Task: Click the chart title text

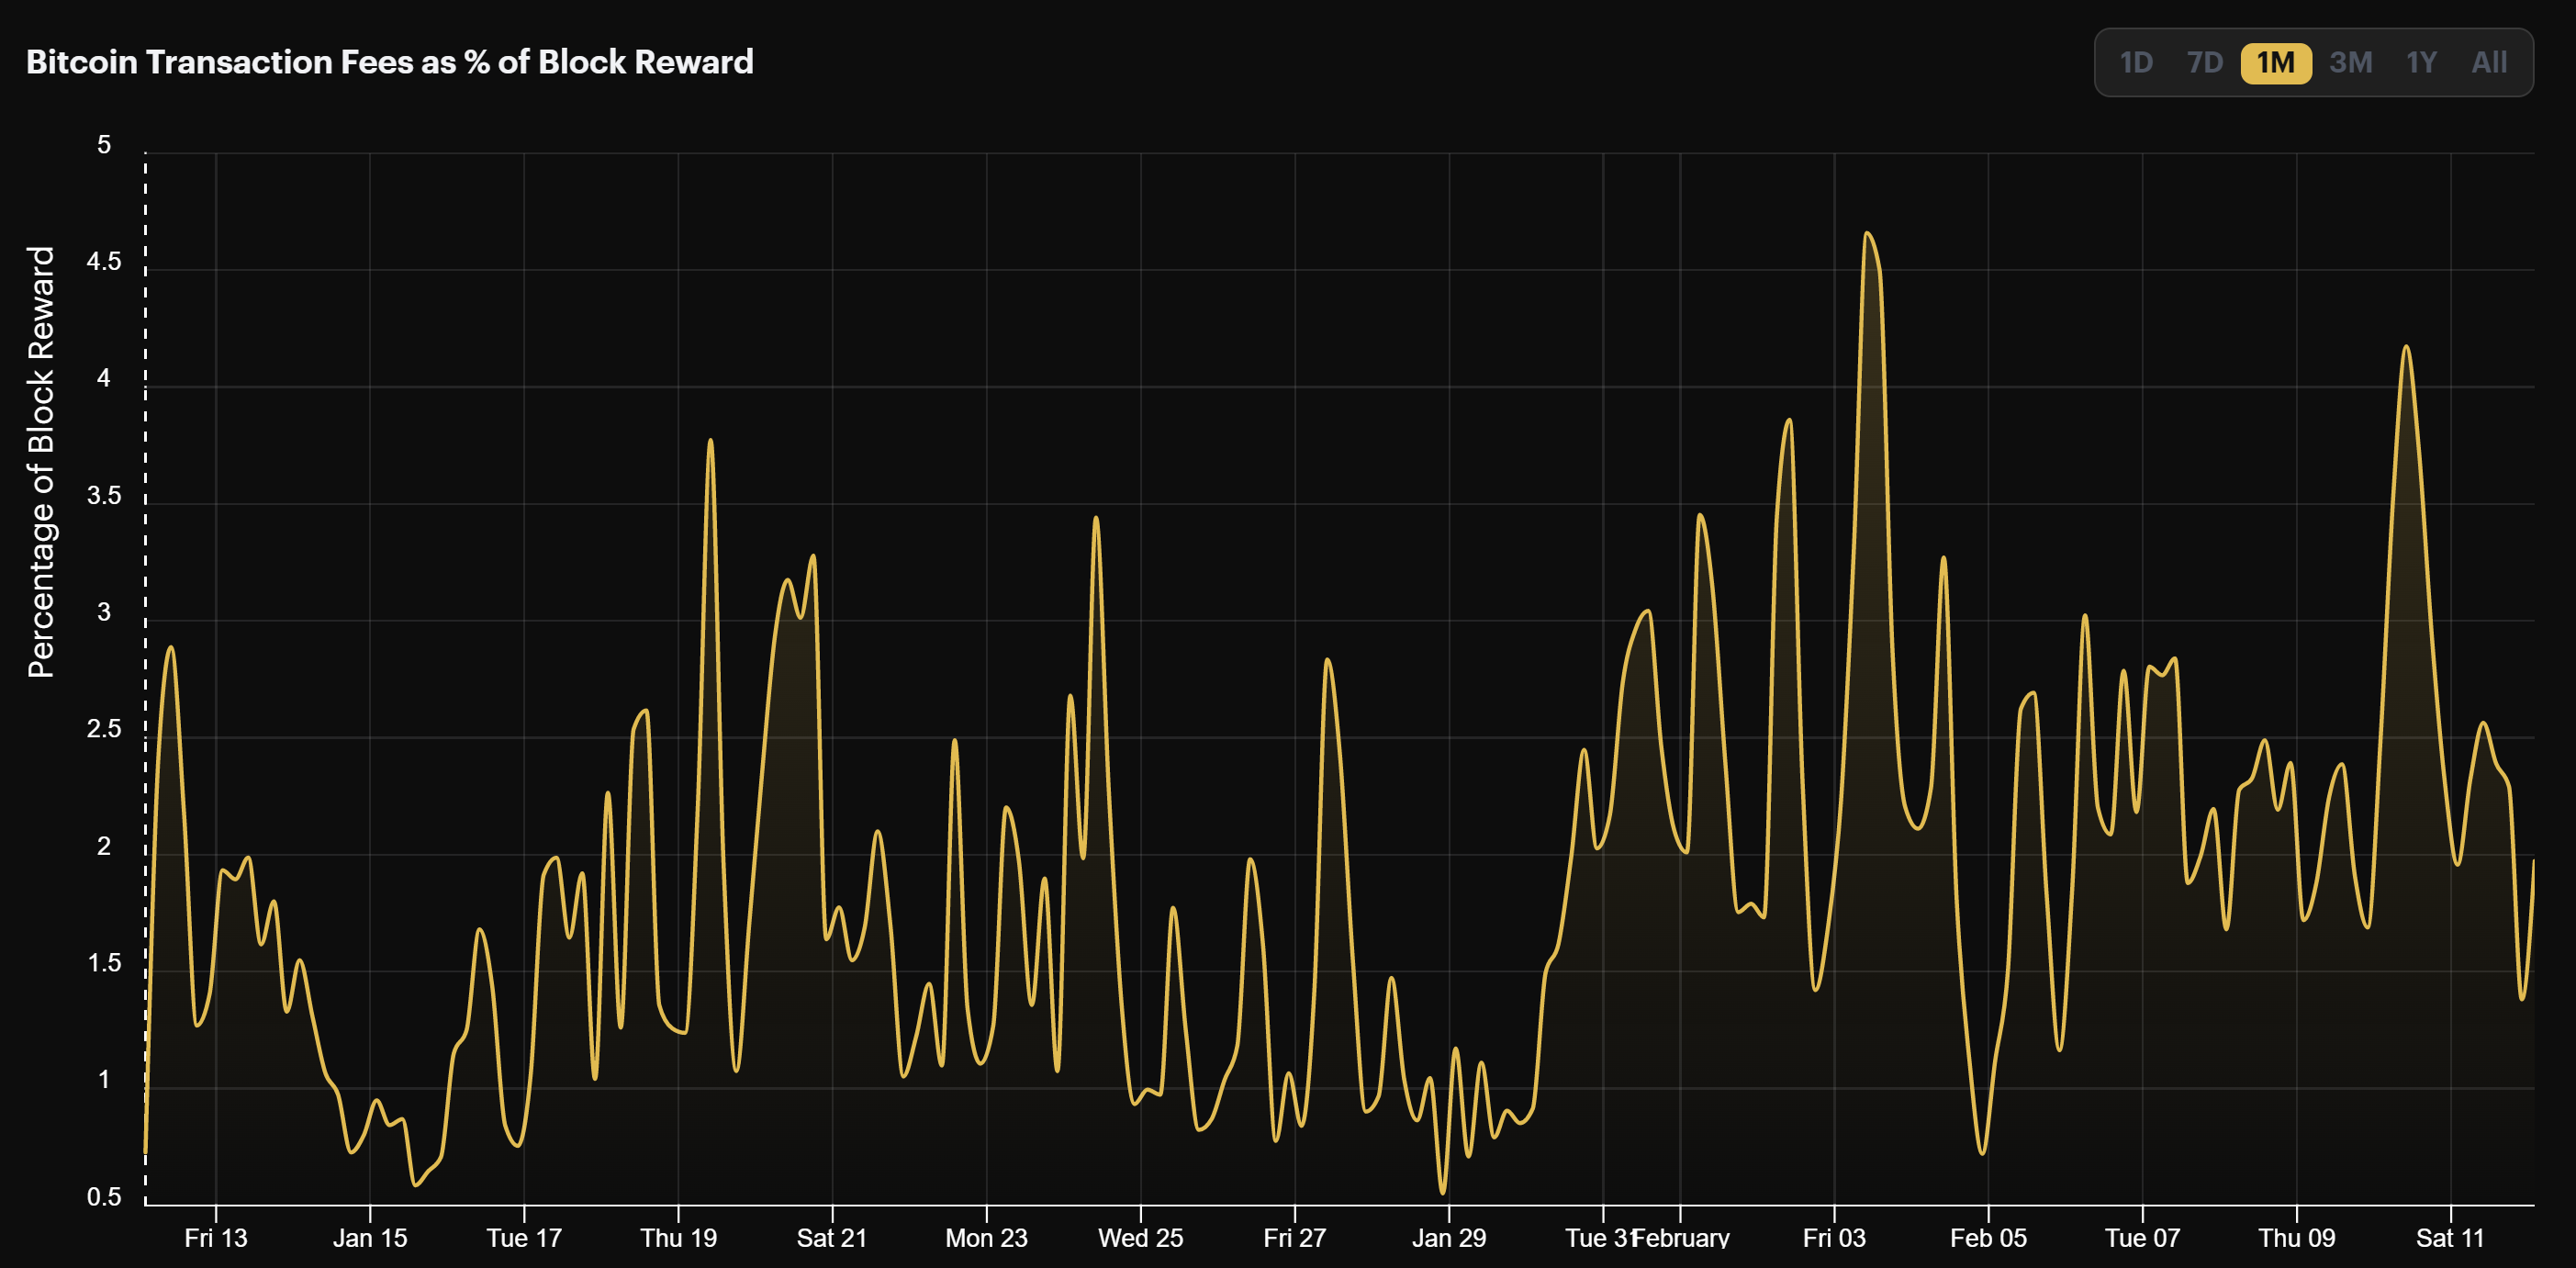Action: pos(389,62)
